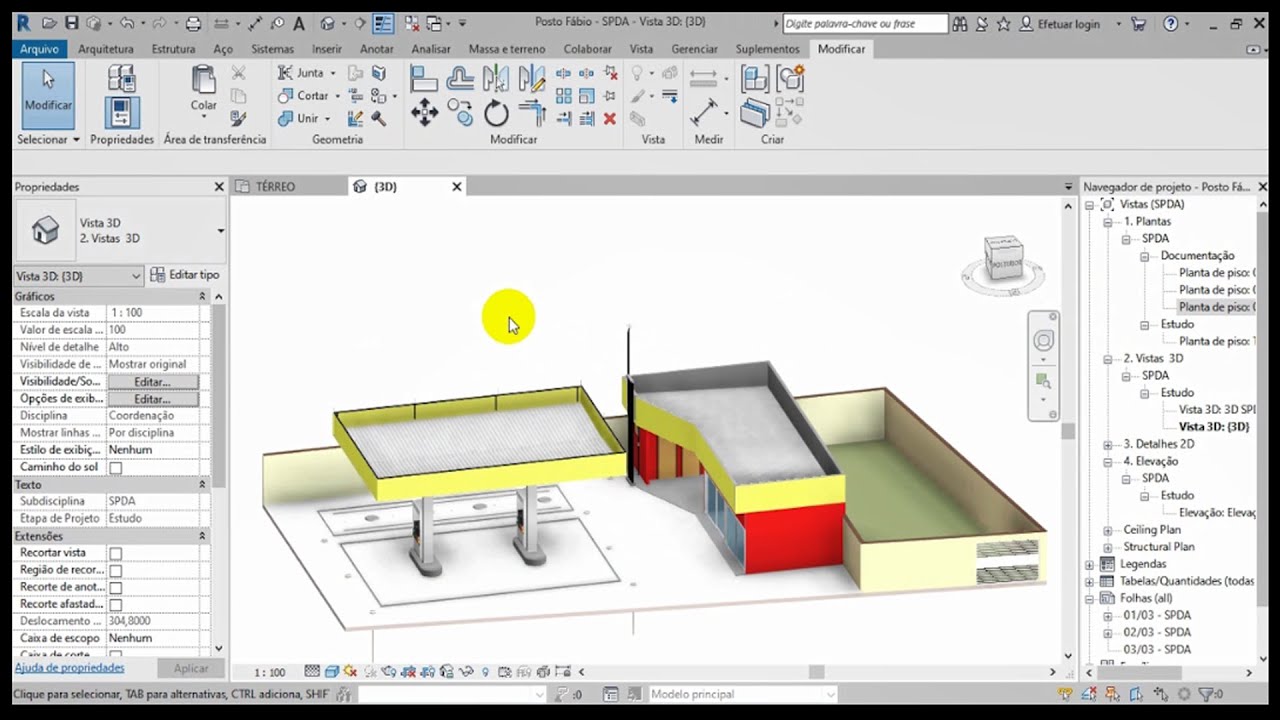Select the Copy tool in Modificar panel
This screenshot has height=720, width=1280.
click(460, 113)
